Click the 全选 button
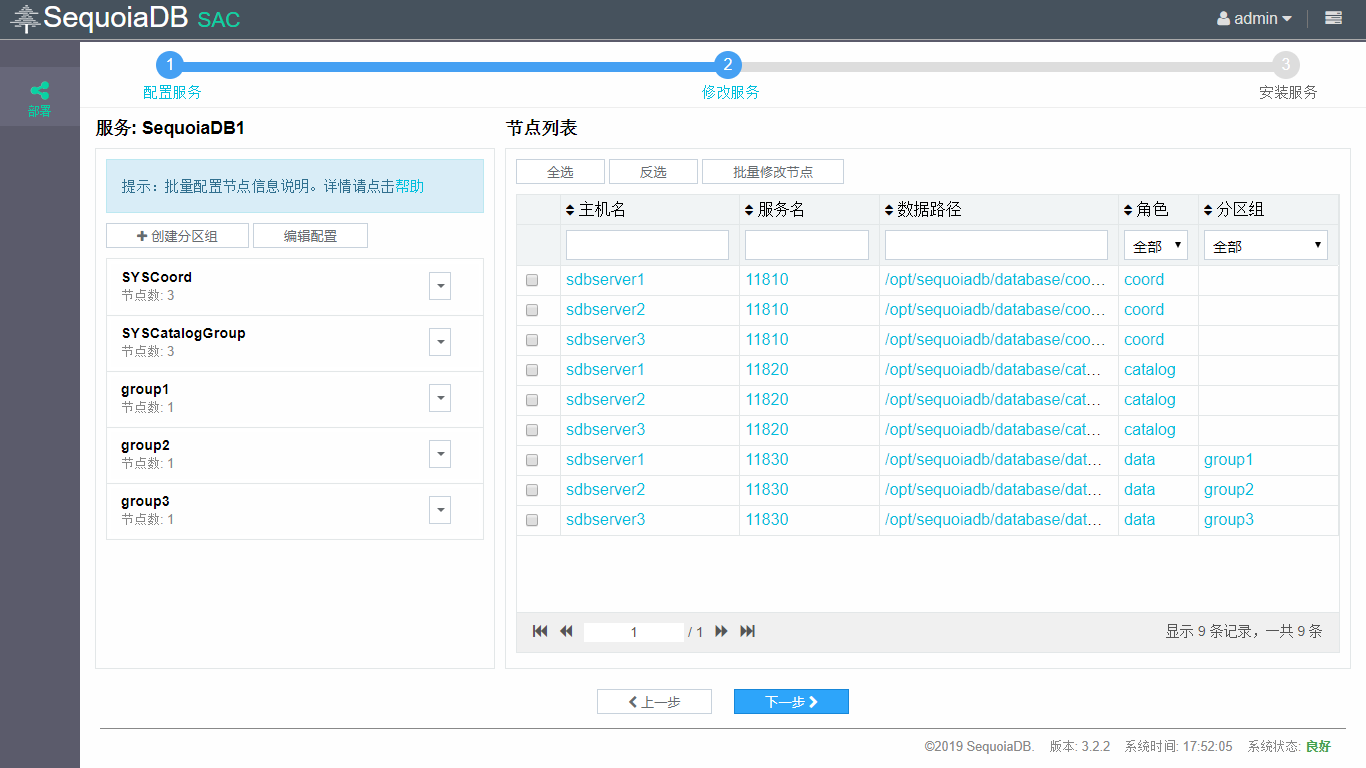Image resolution: width=1366 pixels, height=768 pixels. click(x=560, y=172)
